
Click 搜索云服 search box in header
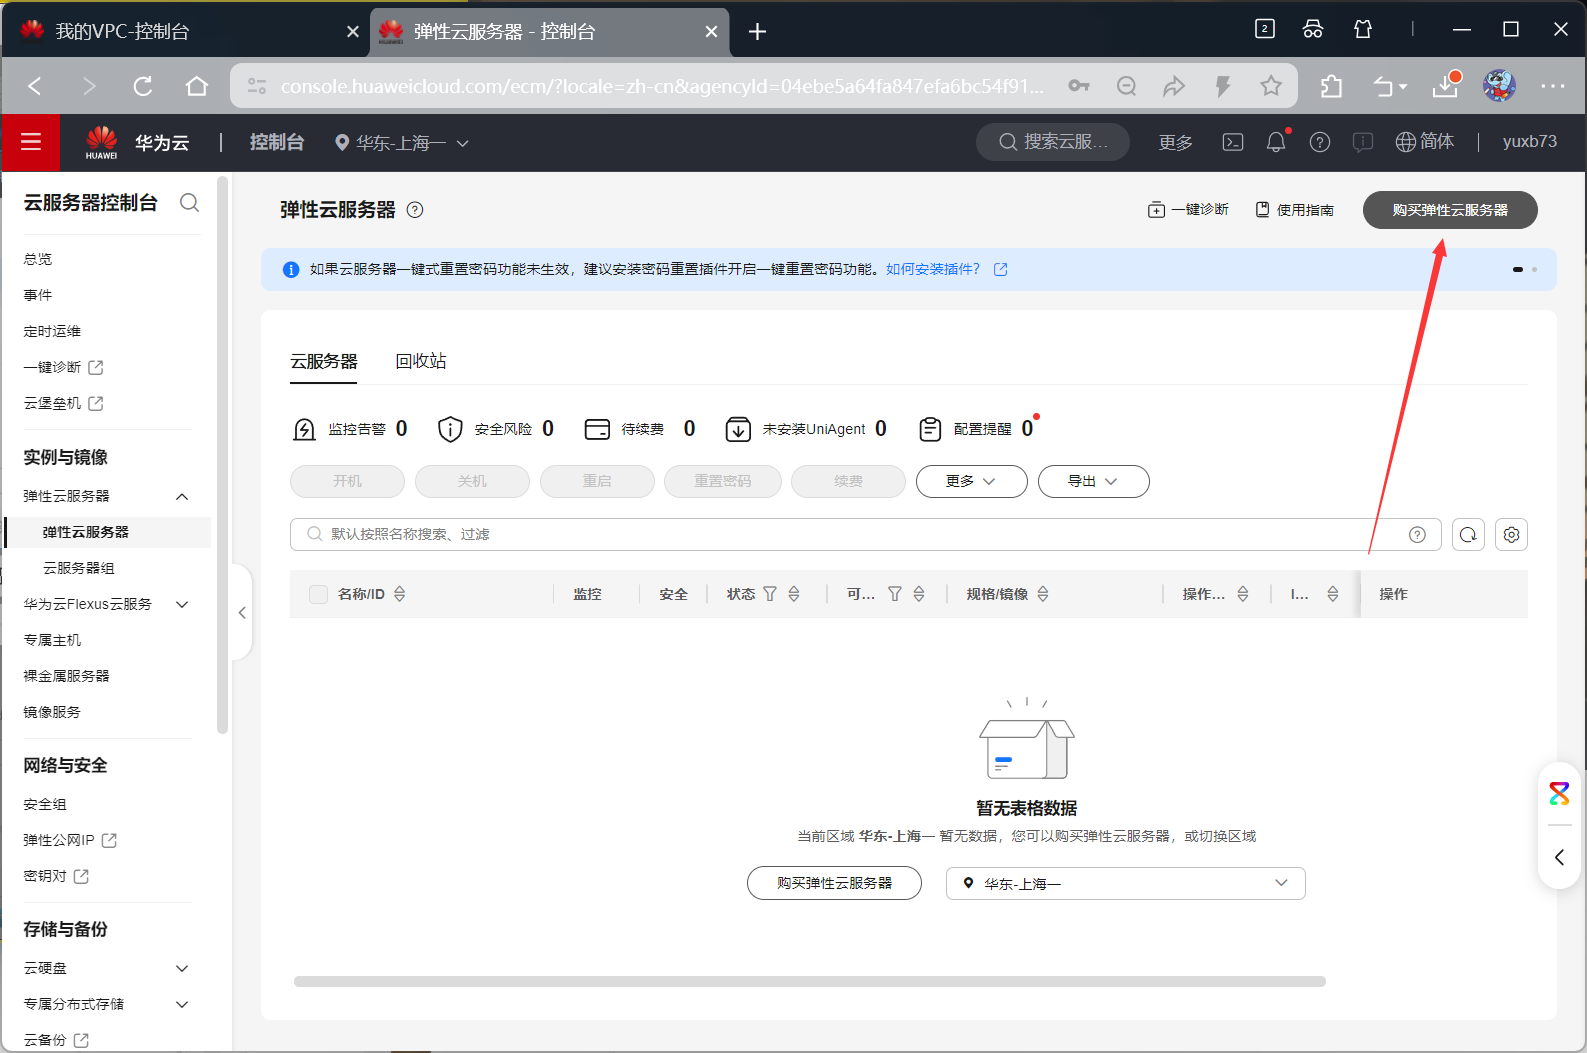point(1053,142)
